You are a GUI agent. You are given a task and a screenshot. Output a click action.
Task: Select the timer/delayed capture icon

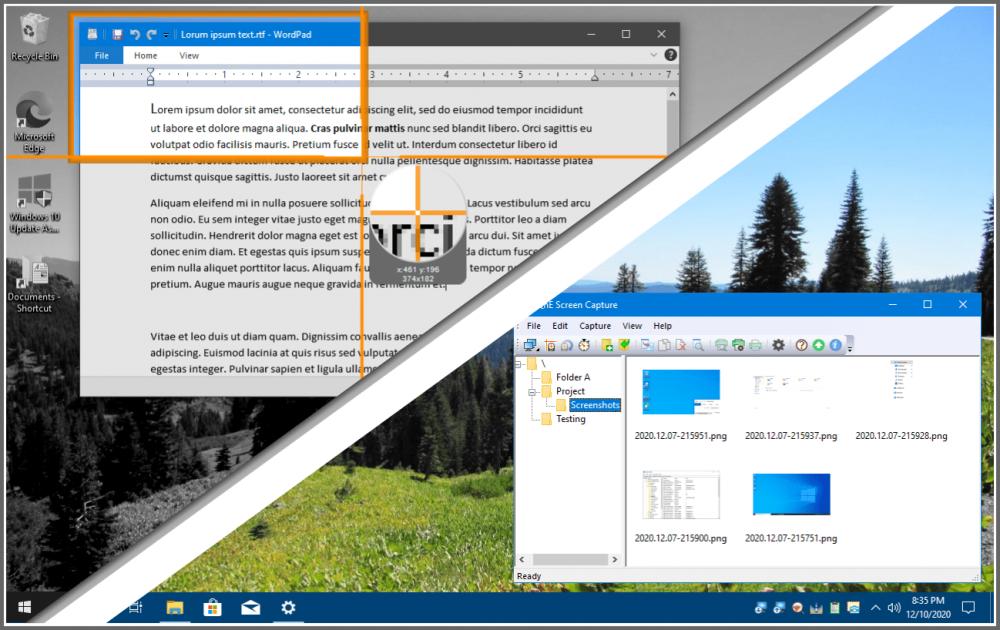[583, 346]
